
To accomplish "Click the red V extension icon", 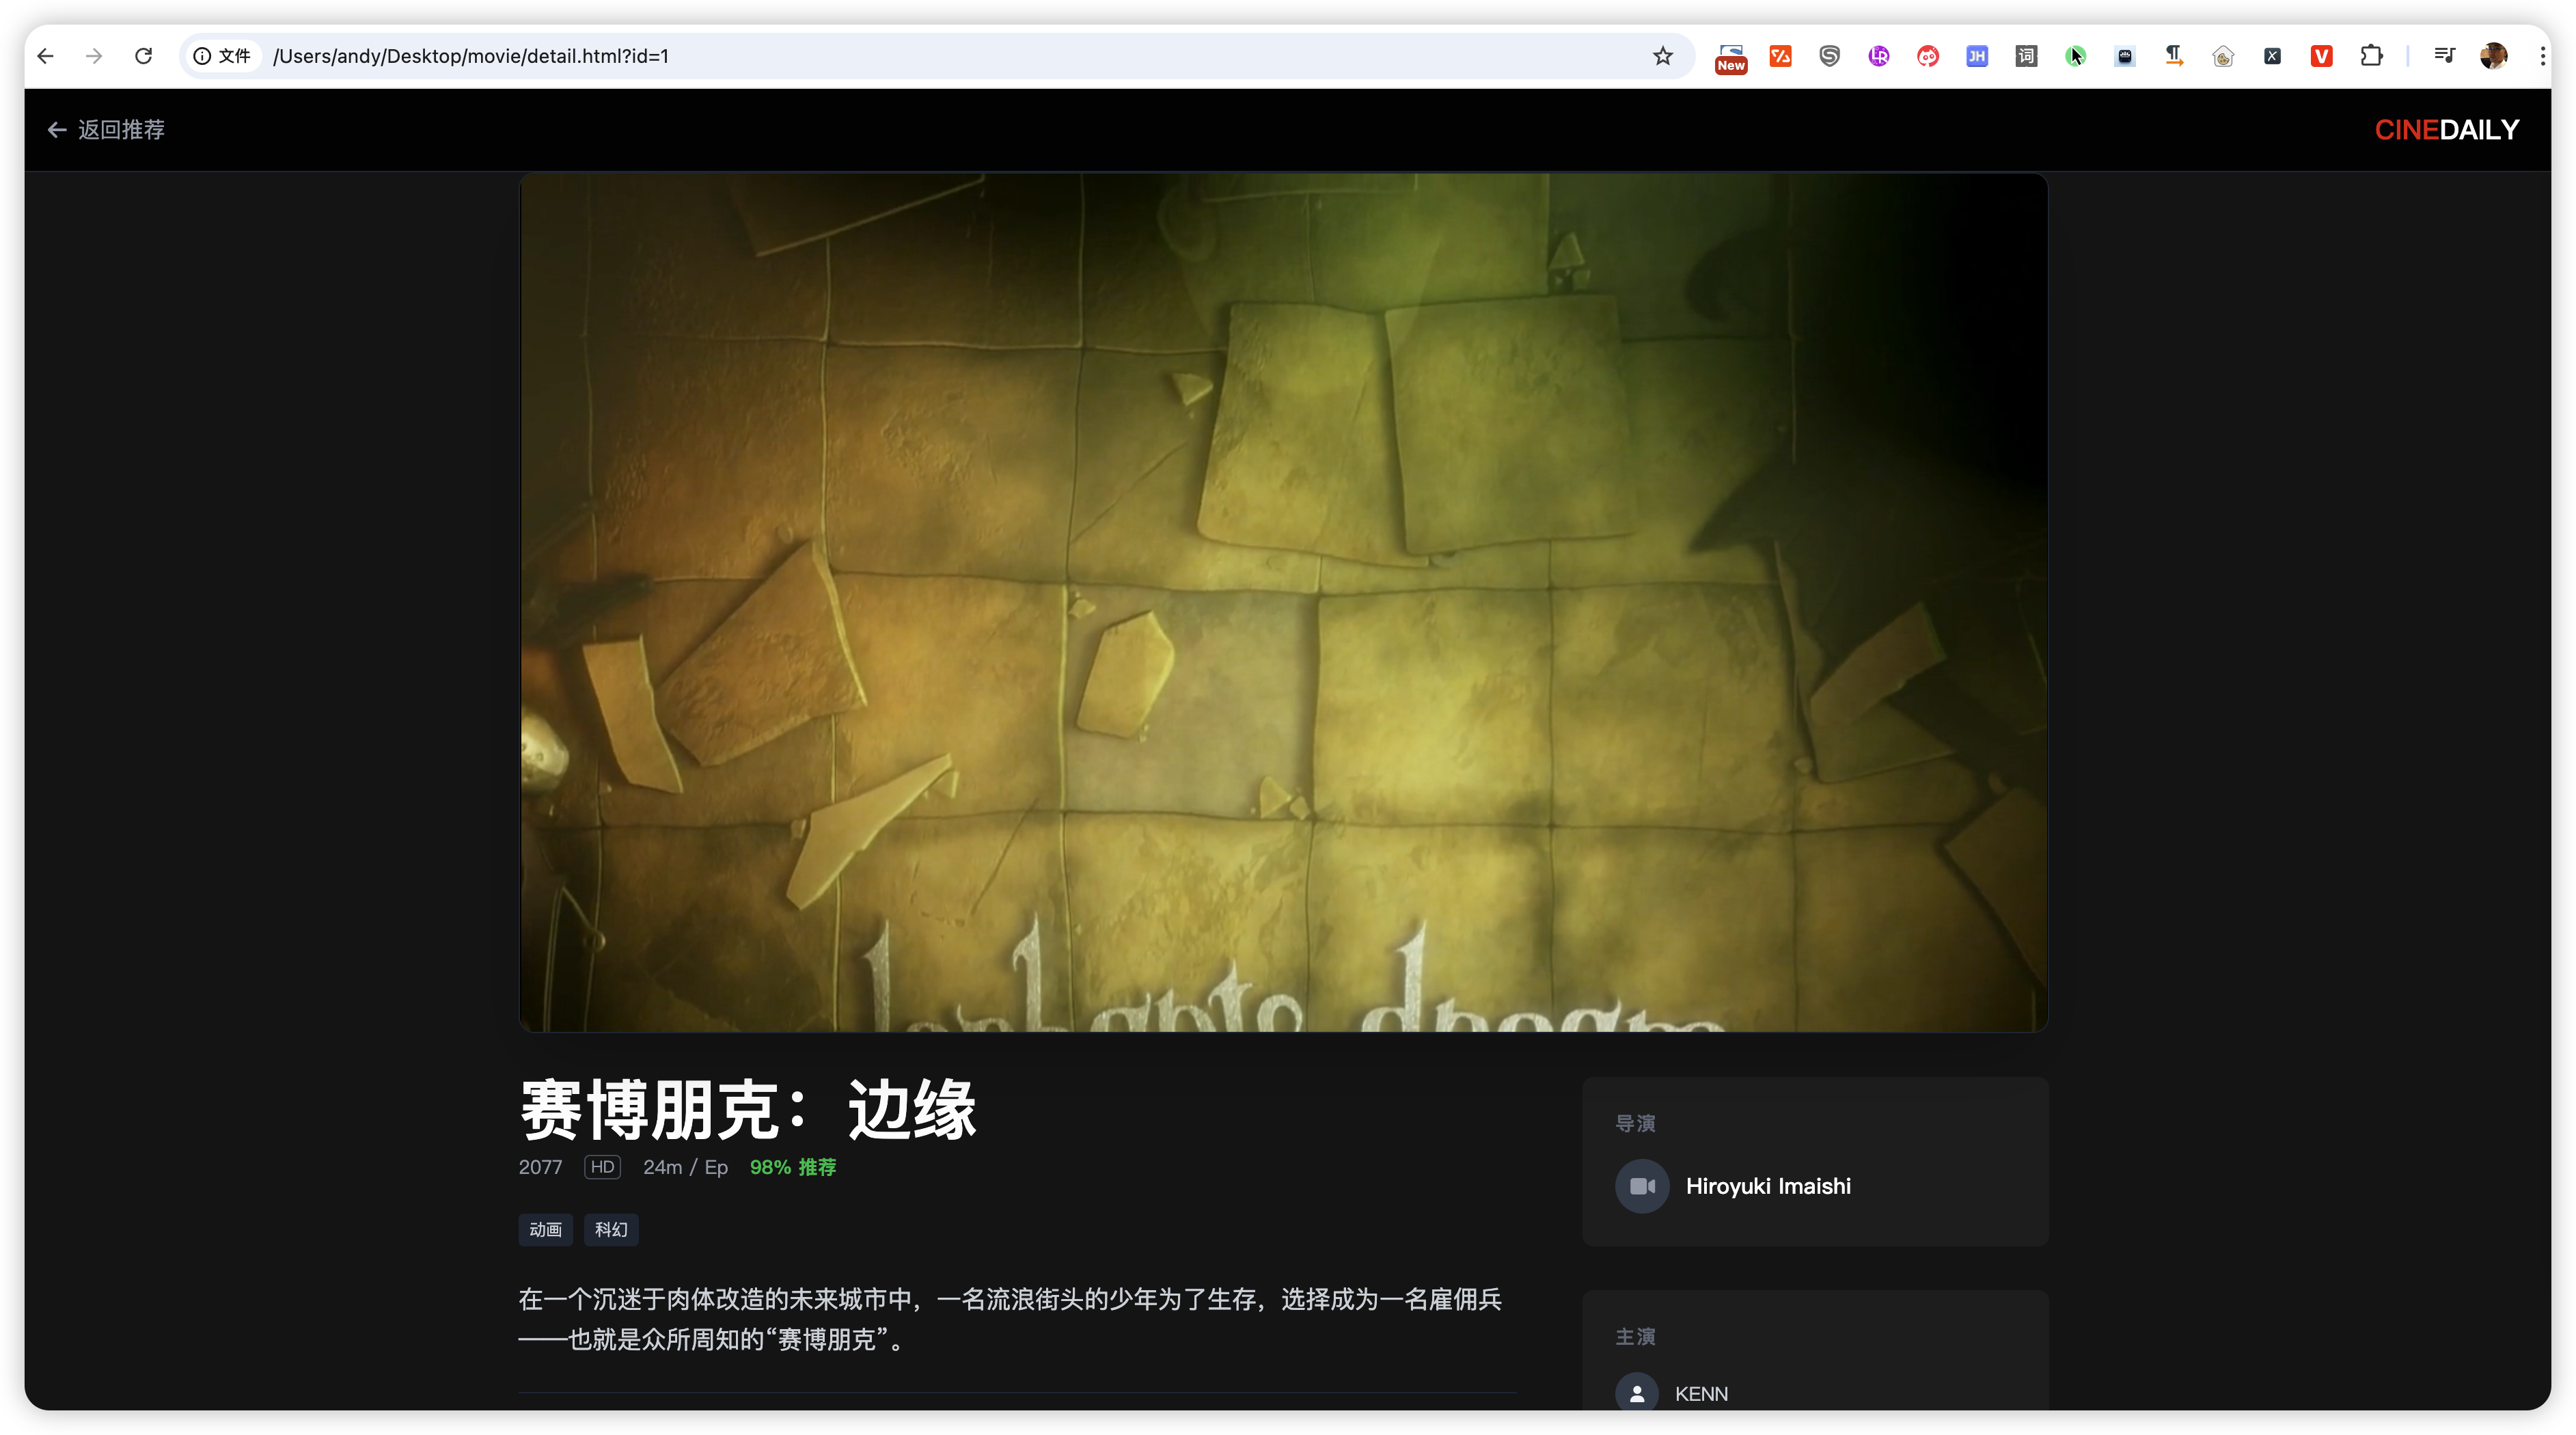I will [x=2321, y=56].
